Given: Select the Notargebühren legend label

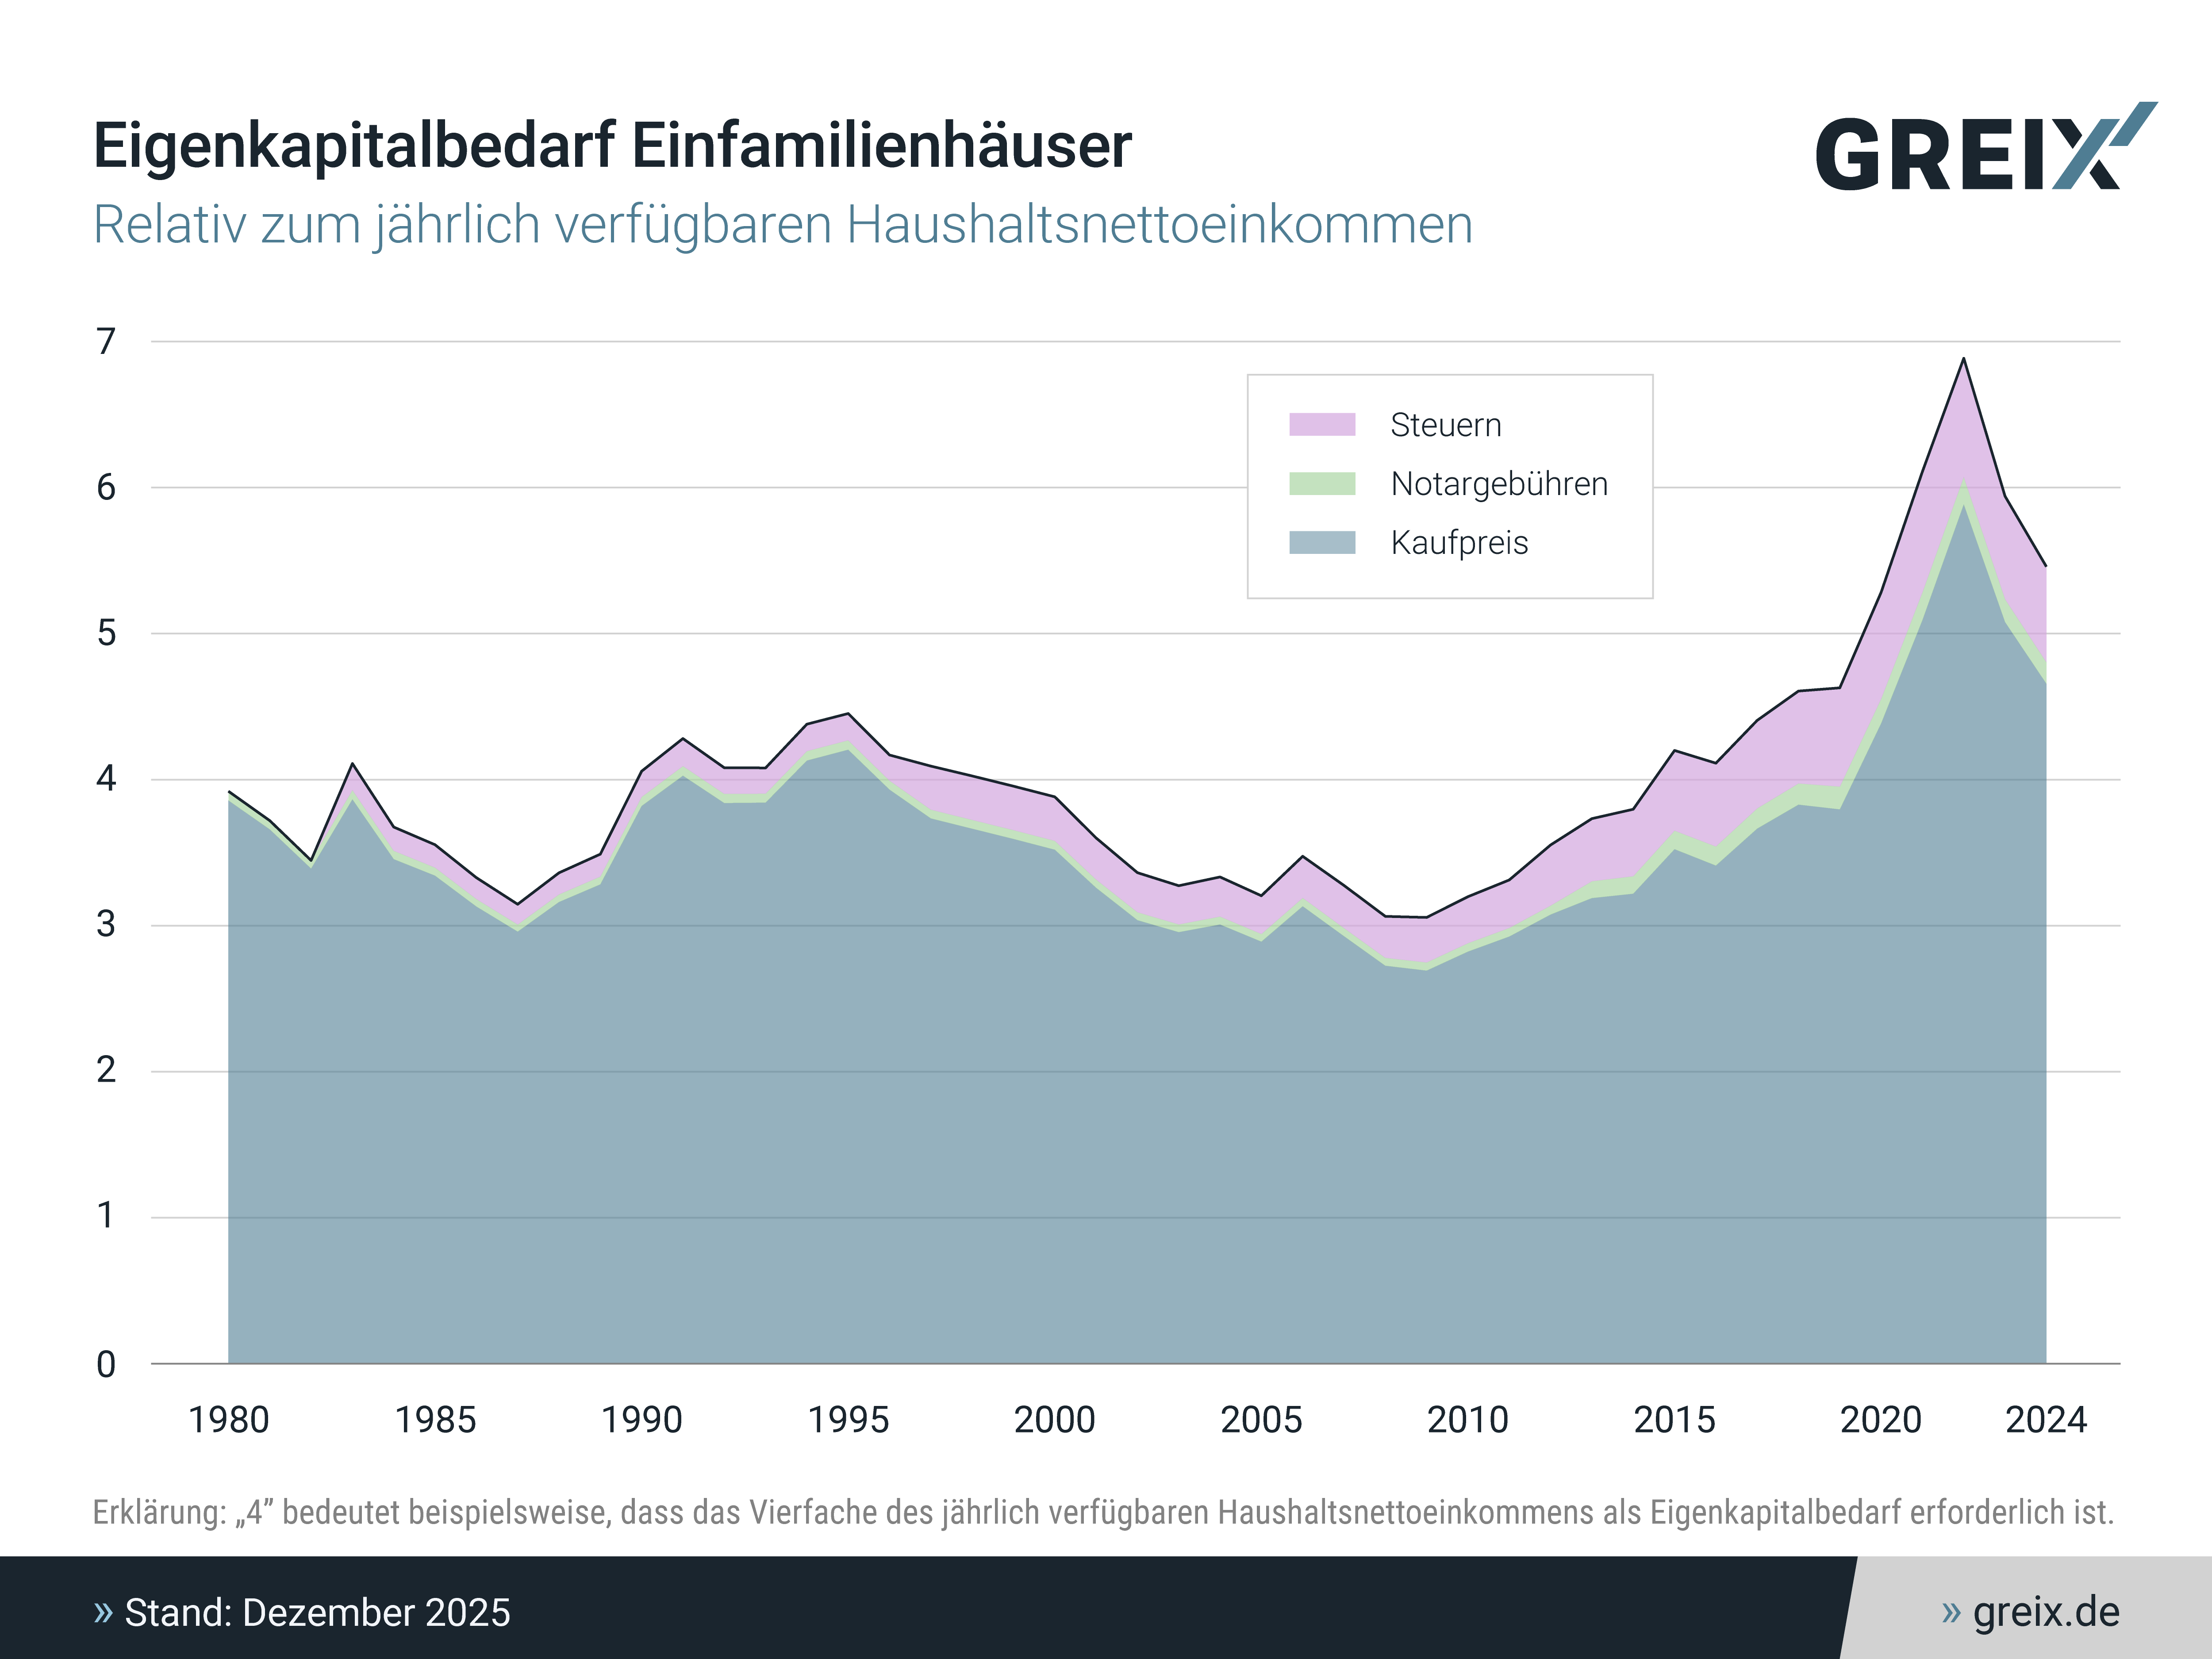Looking at the screenshot, I should (1498, 484).
